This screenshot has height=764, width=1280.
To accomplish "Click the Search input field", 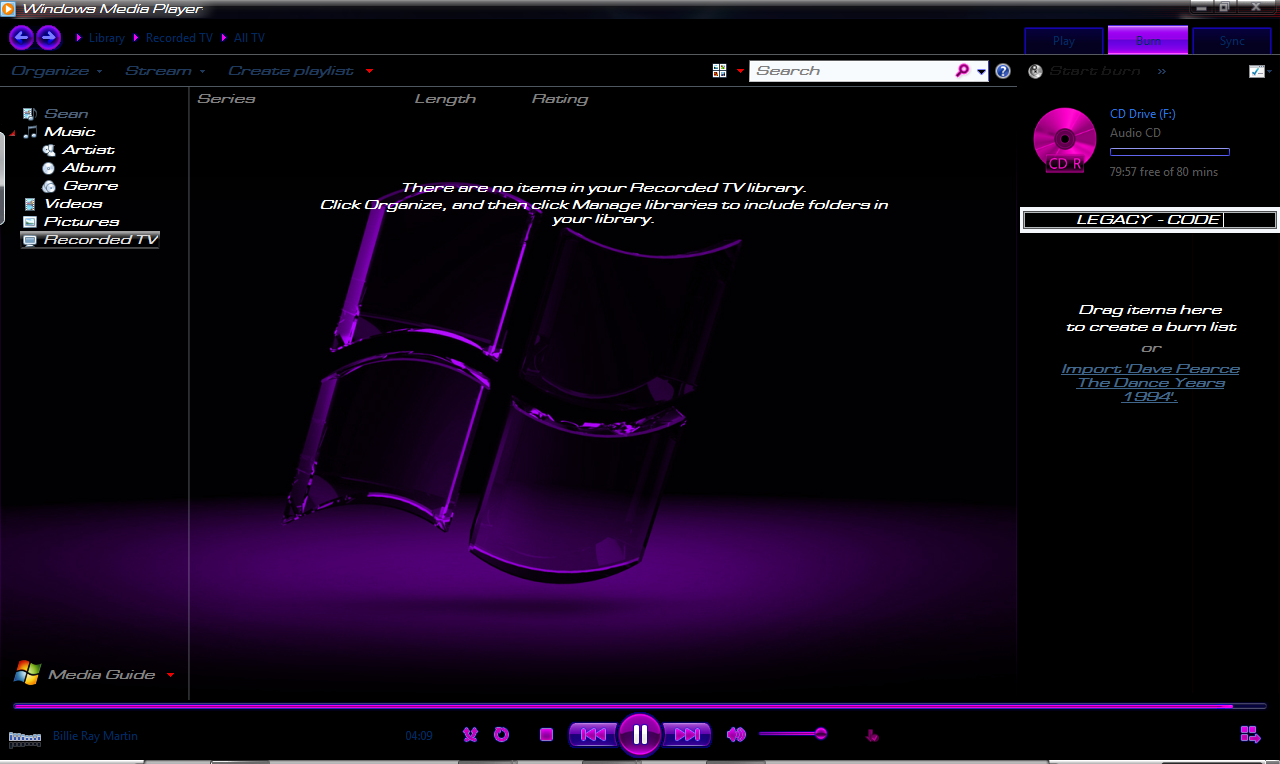I will pyautogui.click(x=851, y=71).
